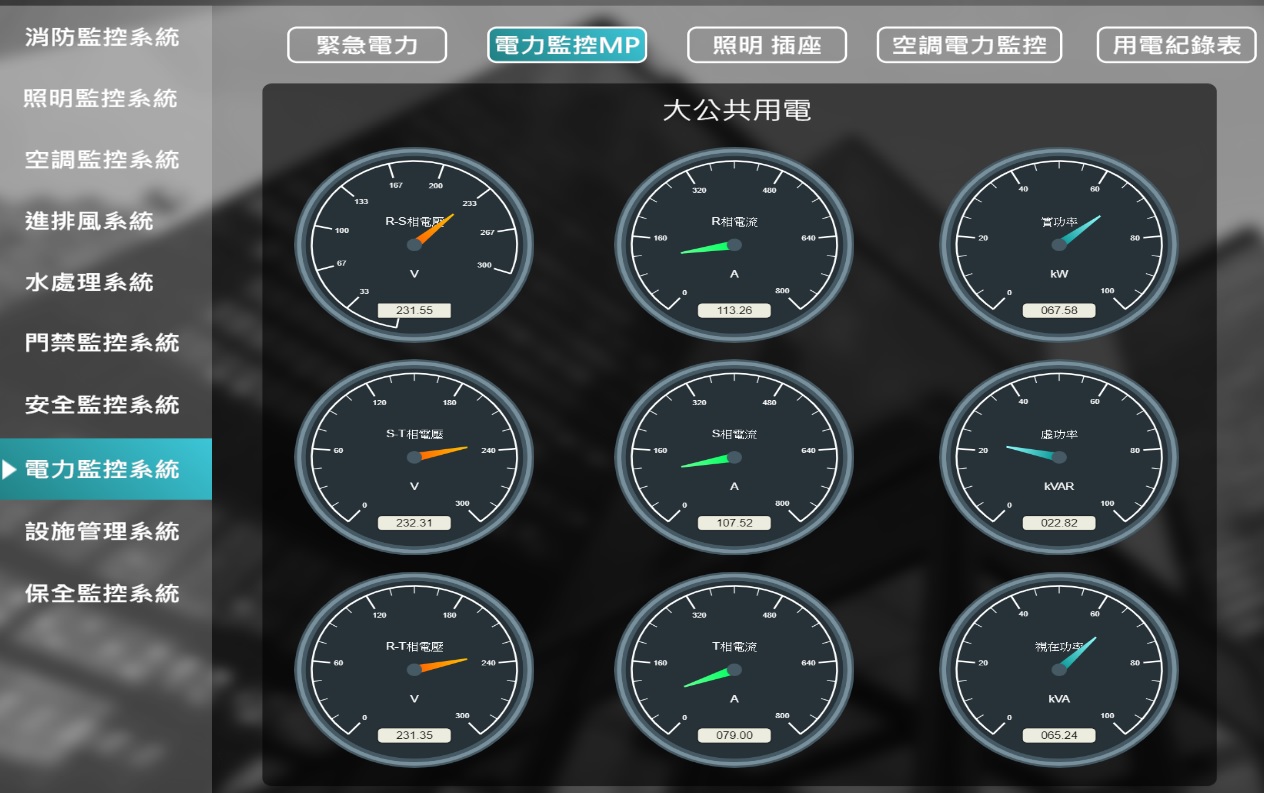1264x793 pixels.
Task: Select the active 電力監控MP tab
Action: (x=567, y=44)
